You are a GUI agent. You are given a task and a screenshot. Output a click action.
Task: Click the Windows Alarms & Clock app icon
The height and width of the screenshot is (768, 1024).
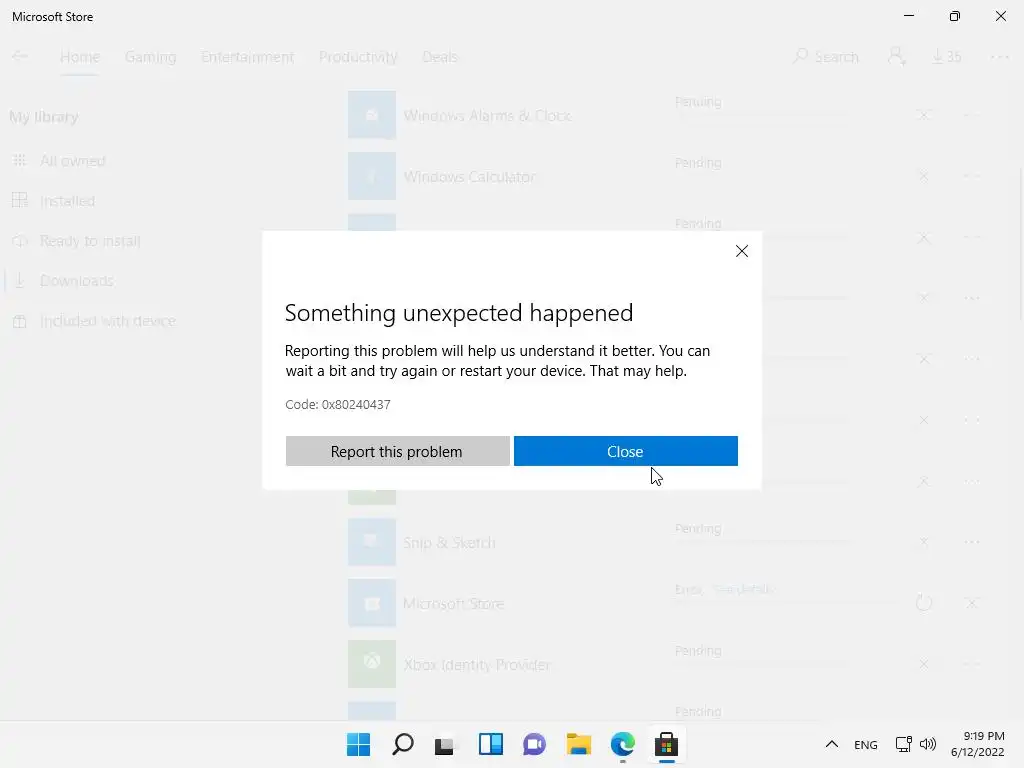tap(372, 115)
